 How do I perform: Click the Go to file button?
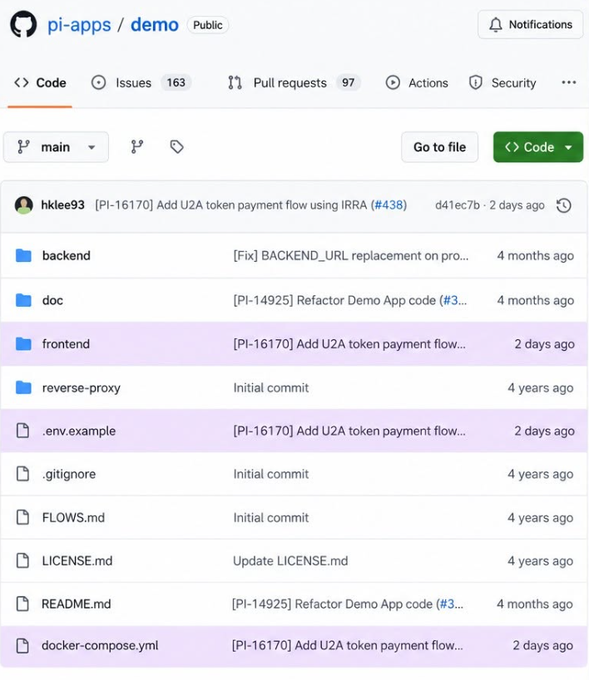point(439,147)
